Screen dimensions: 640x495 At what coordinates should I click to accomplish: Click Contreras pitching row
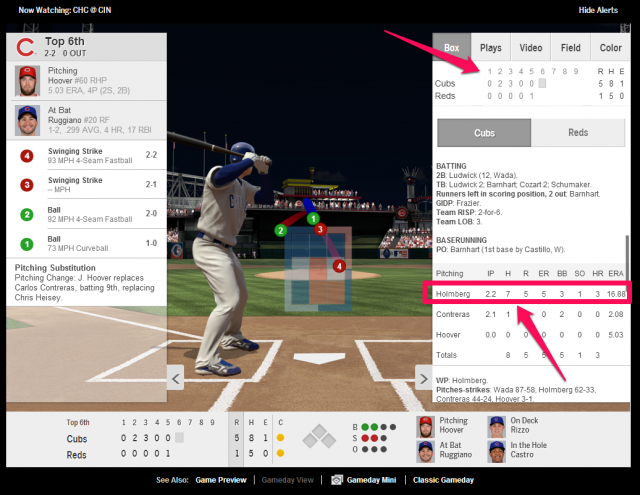tap(529, 314)
